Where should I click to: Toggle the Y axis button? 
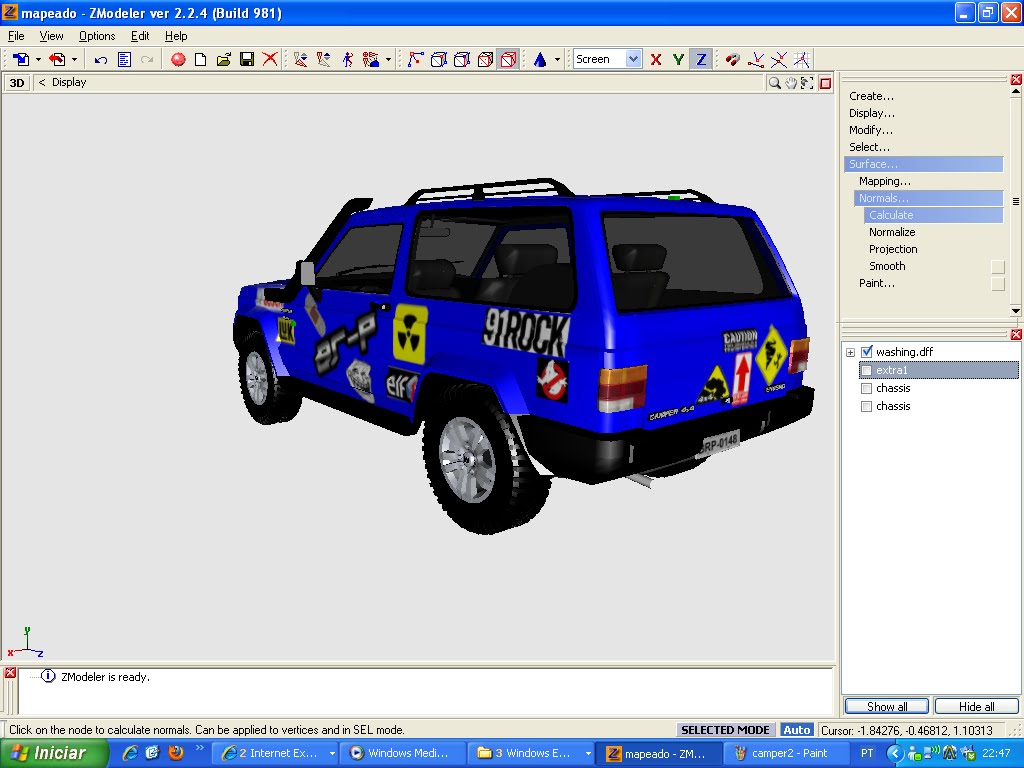(679, 59)
